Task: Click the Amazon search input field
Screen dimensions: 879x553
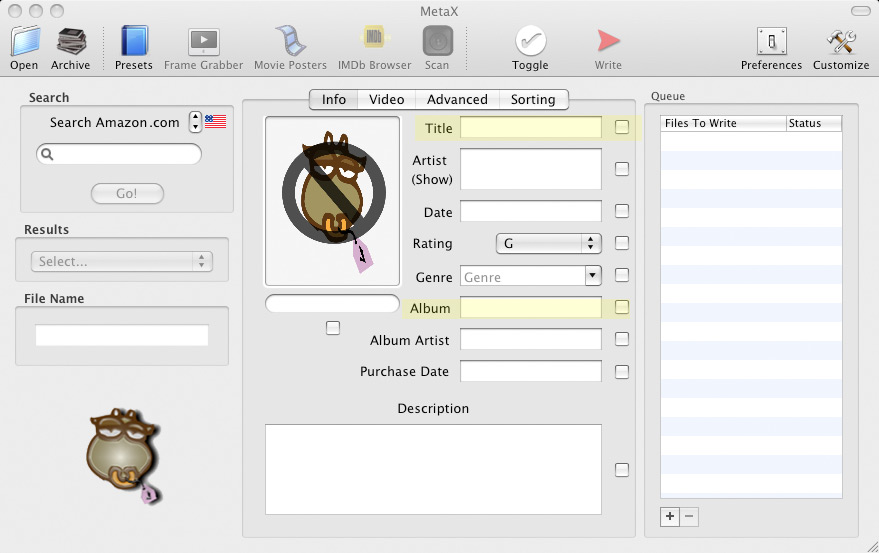Action: pyautogui.click(x=119, y=154)
